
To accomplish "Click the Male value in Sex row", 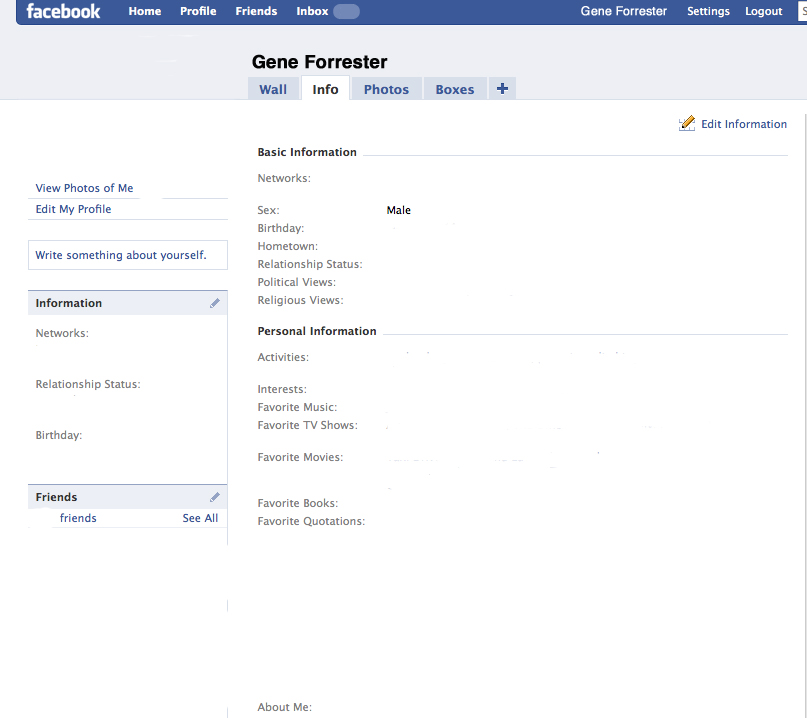I will (398, 210).
